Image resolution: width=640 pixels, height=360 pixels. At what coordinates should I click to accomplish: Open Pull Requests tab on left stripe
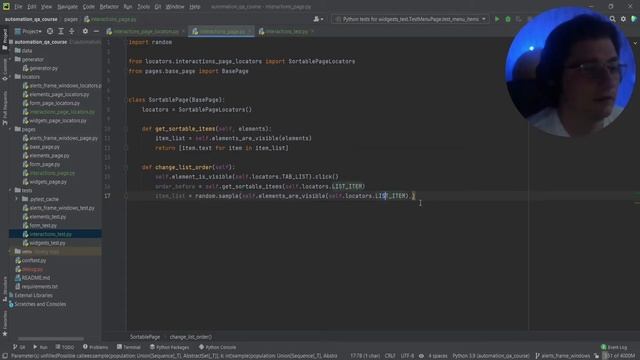(x=4, y=108)
